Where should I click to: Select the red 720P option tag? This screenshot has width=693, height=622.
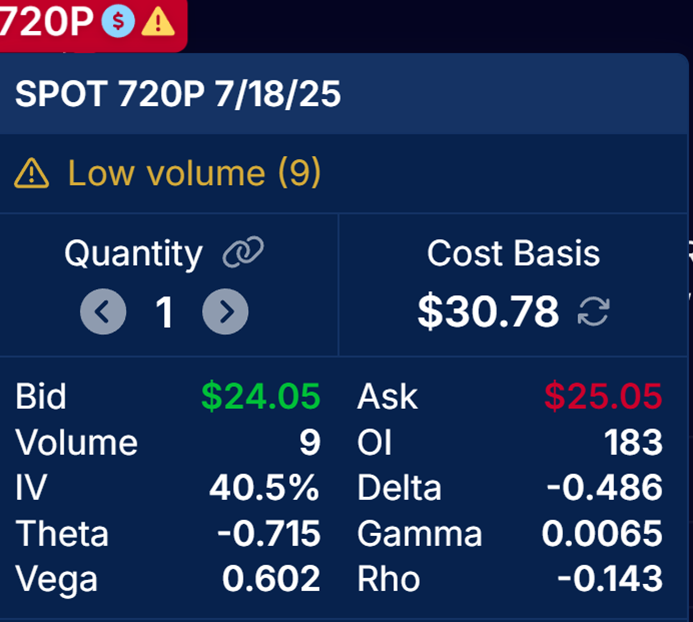pyautogui.click(x=93, y=24)
